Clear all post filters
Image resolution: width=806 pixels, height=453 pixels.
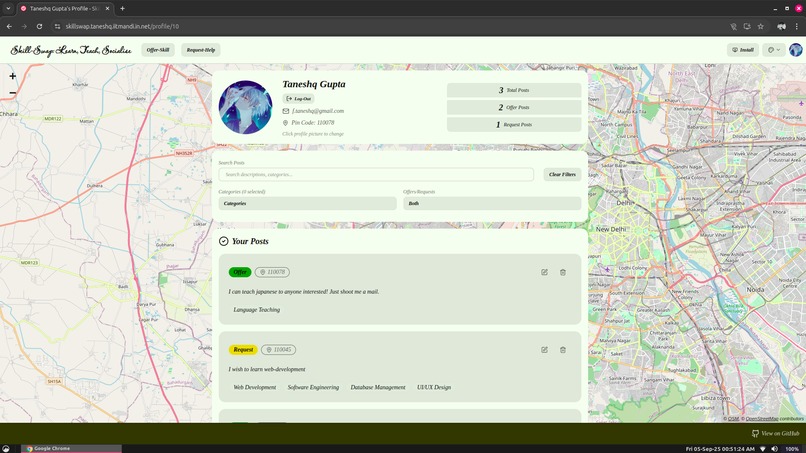[562, 174]
